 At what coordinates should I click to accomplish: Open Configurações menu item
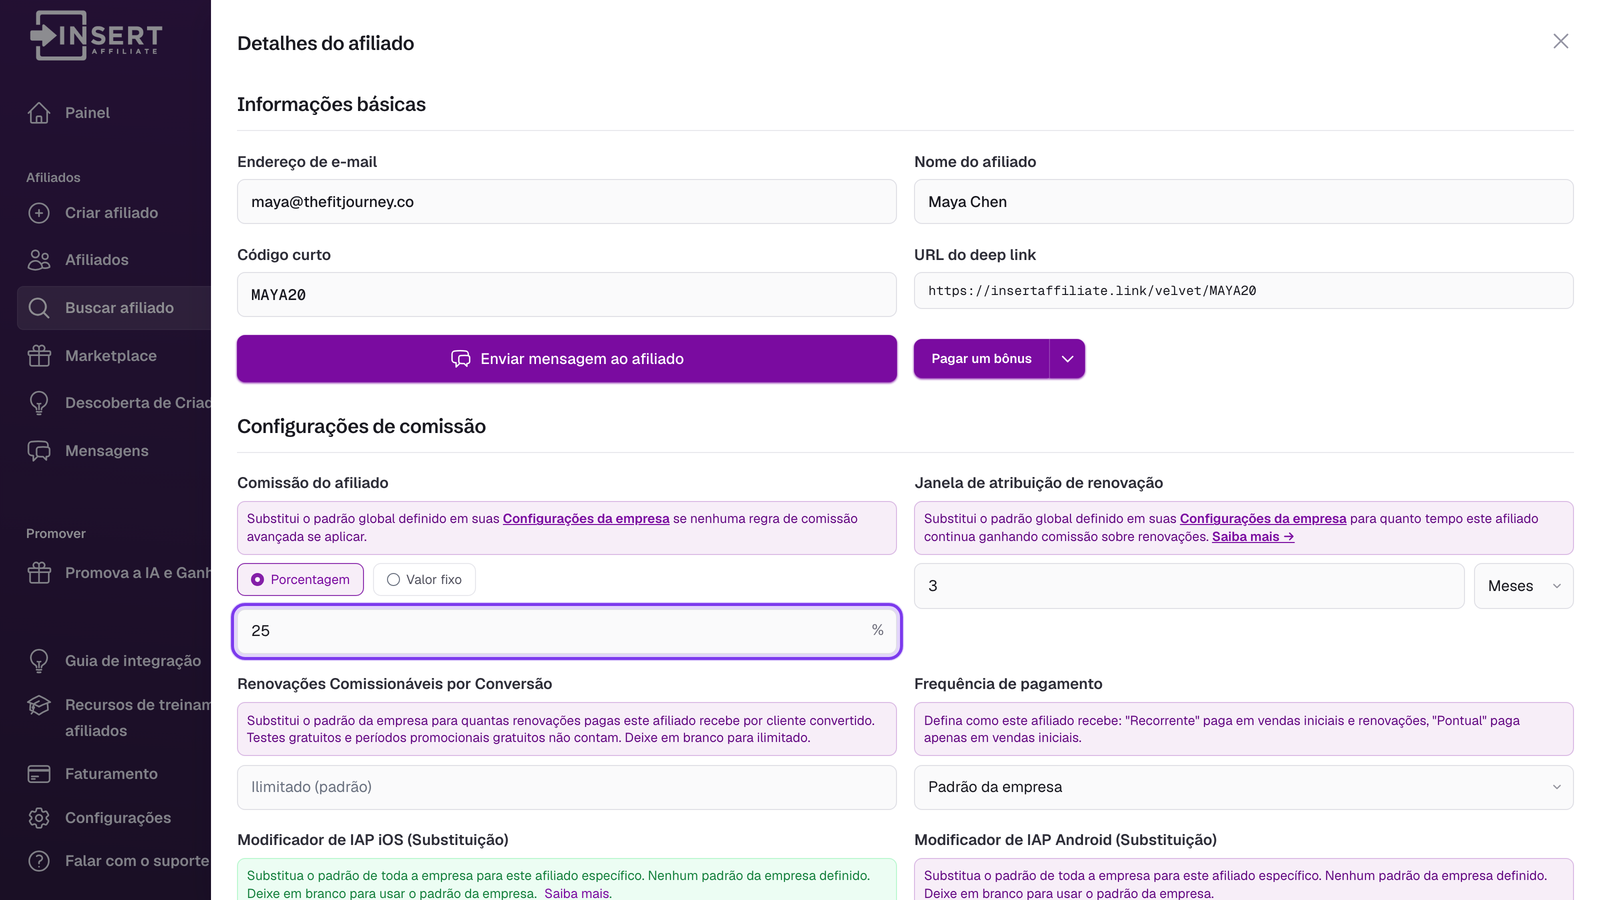point(118,818)
